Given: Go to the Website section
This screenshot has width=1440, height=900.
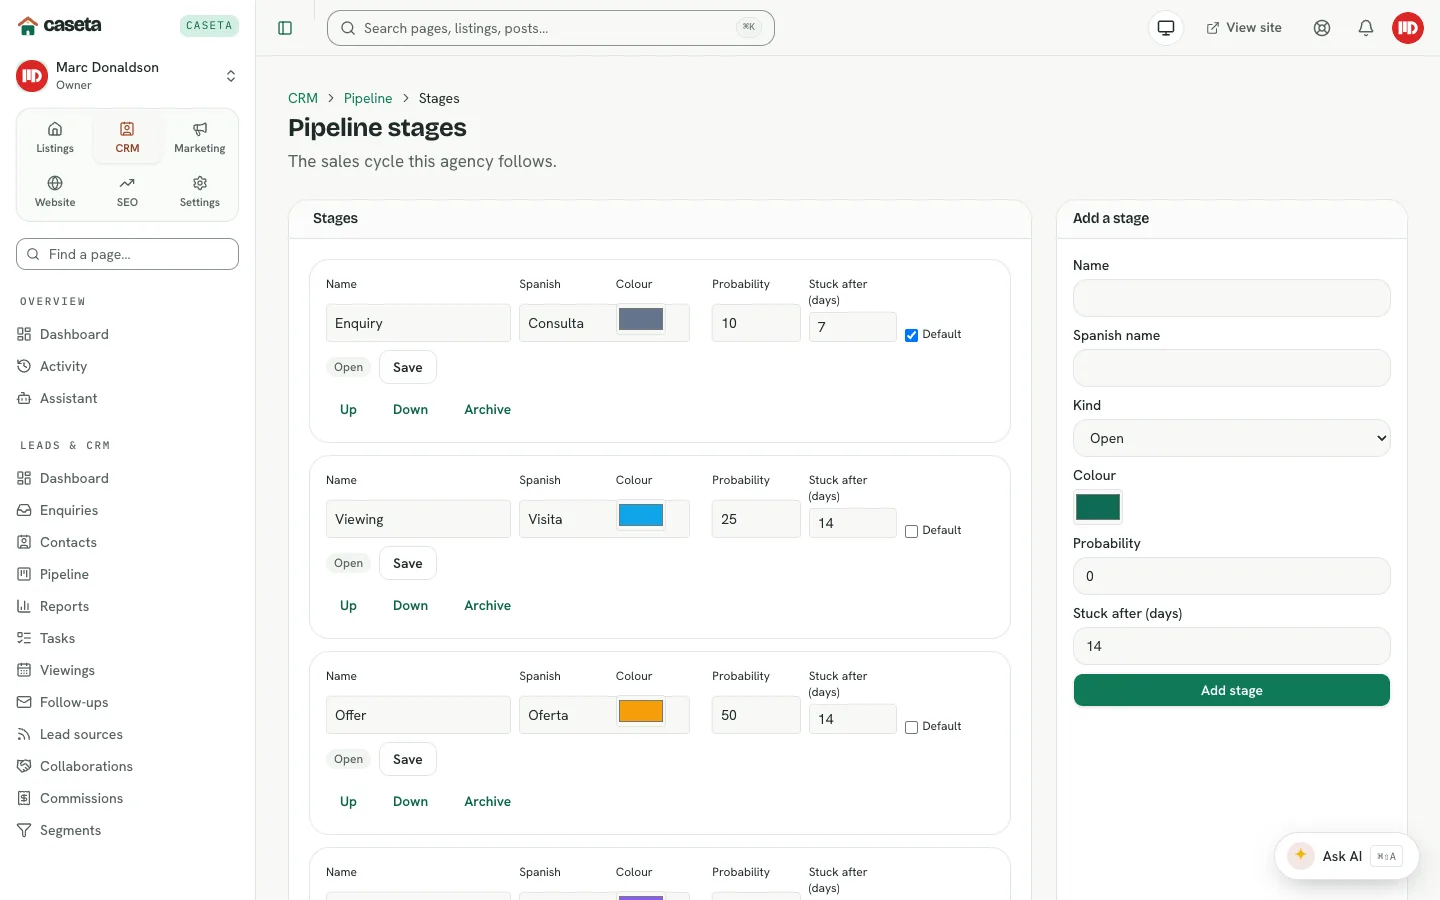Looking at the screenshot, I should (x=55, y=192).
